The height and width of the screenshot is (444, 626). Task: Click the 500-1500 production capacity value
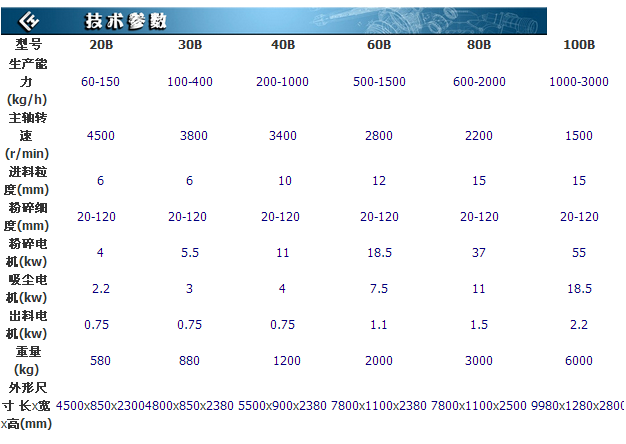click(379, 82)
